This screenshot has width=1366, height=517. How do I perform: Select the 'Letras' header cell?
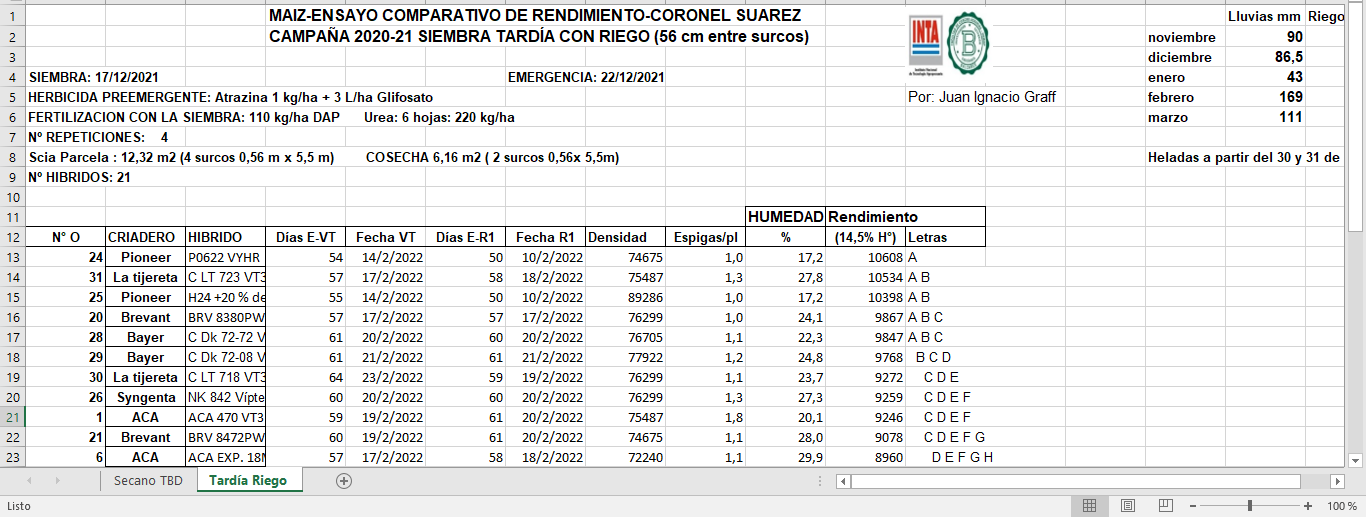pos(946,237)
